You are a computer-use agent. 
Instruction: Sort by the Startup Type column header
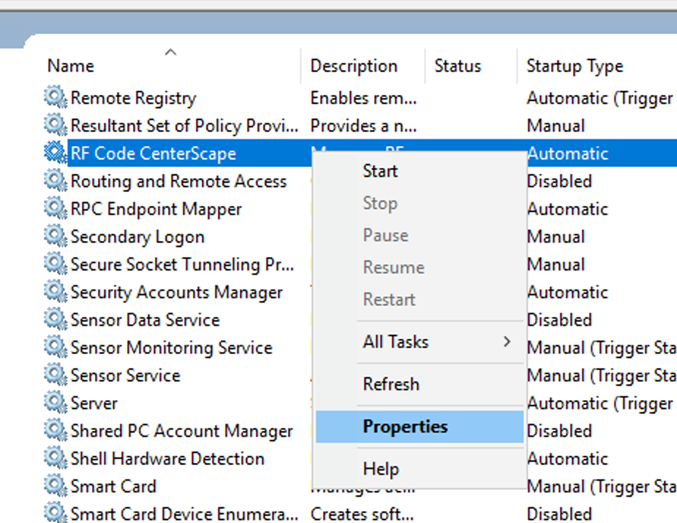pyautogui.click(x=574, y=66)
